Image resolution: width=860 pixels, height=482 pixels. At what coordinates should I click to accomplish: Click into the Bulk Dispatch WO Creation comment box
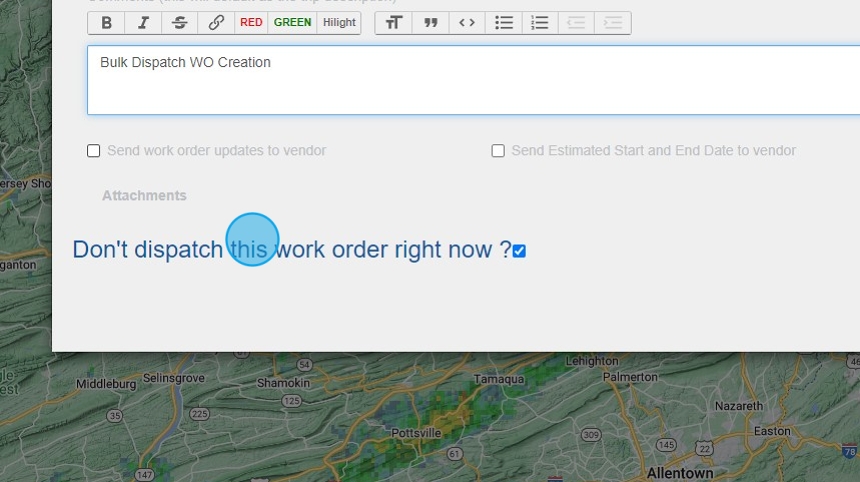coord(473,80)
